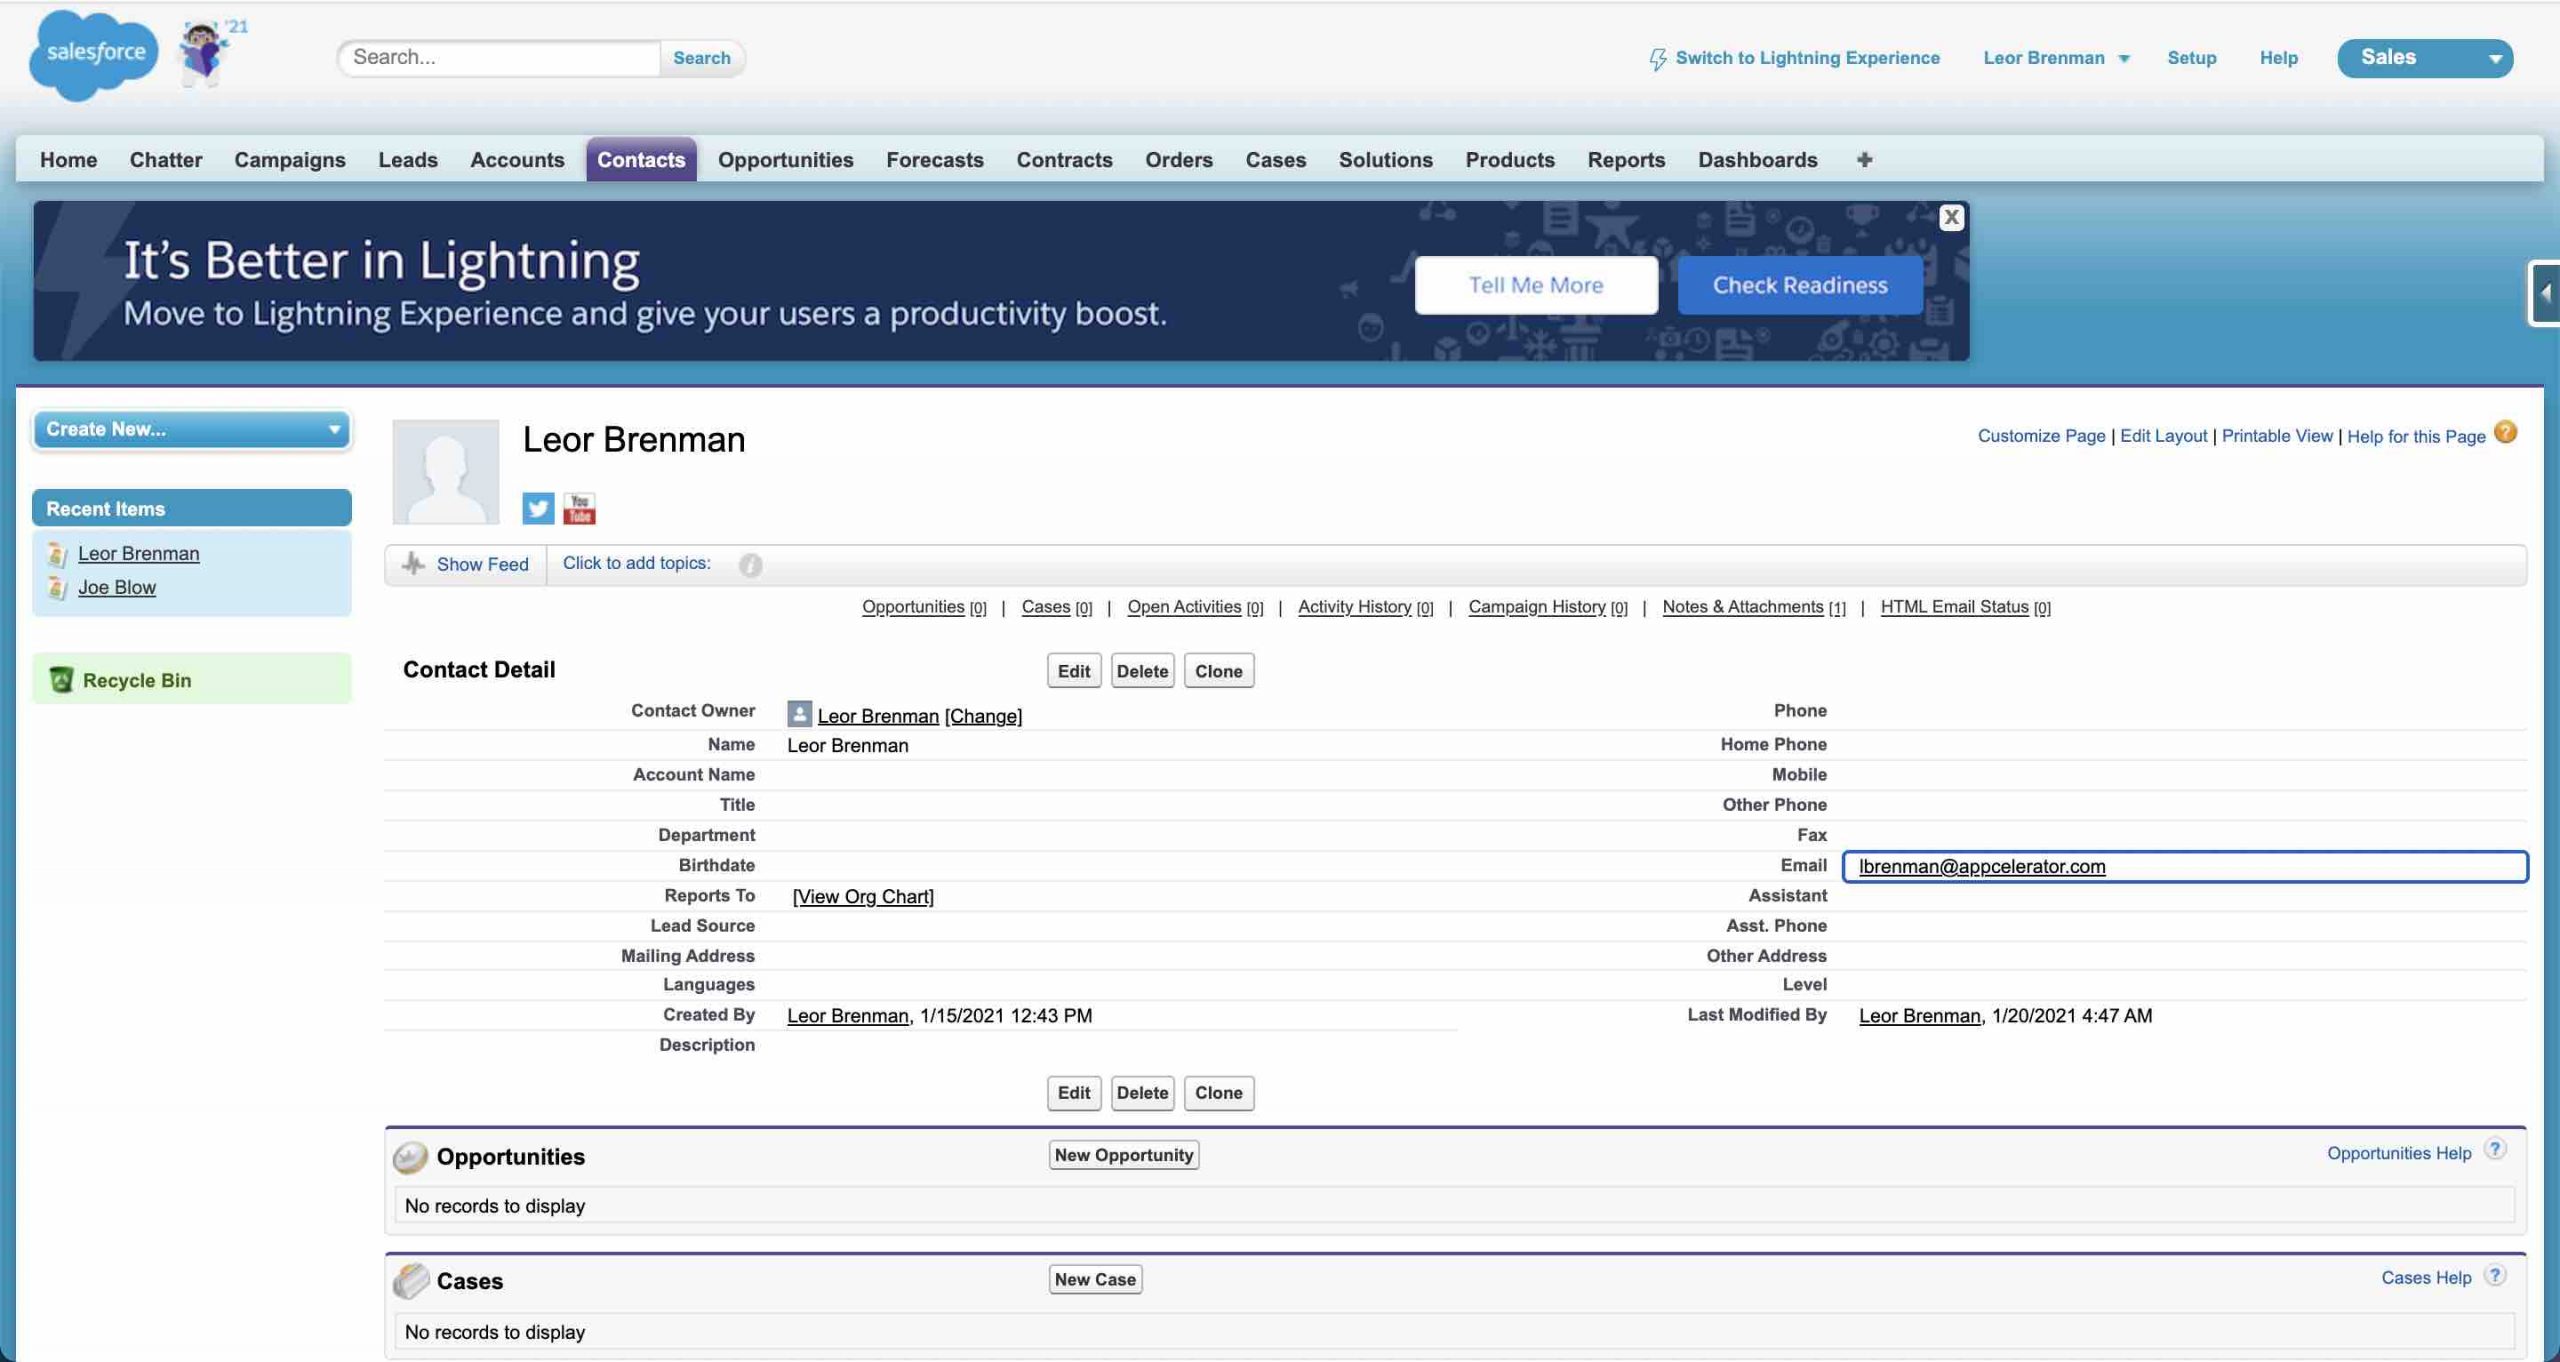Click the contact icon beside Joe Blow
The image size is (2560, 1362).
(57, 587)
